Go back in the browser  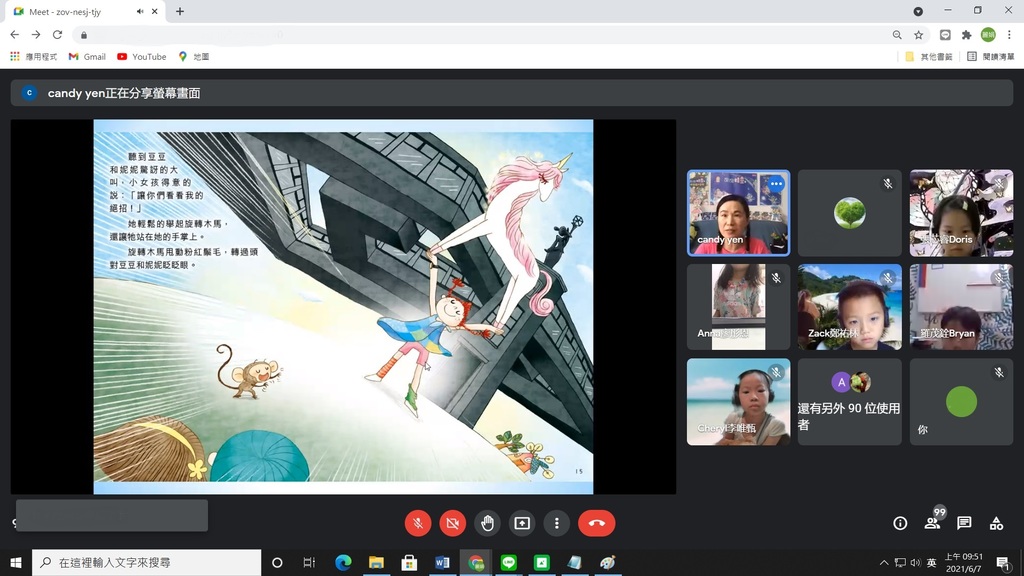pos(14,35)
